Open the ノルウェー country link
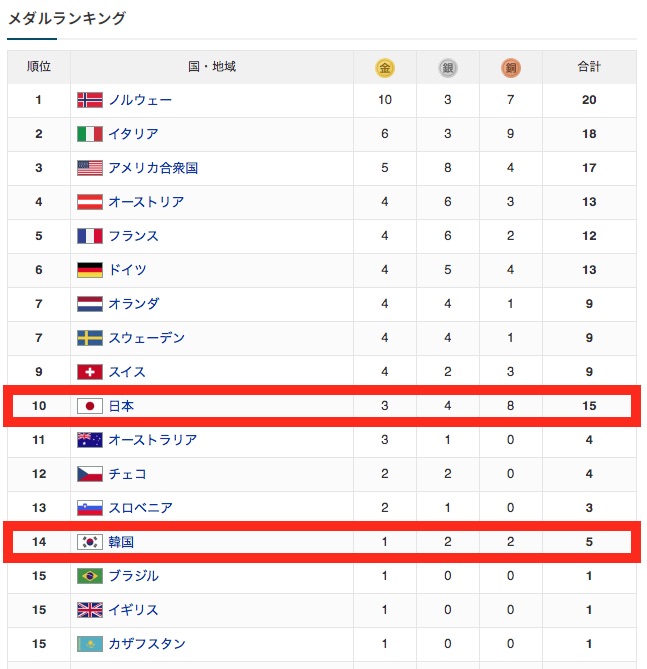The image size is (647, 669). click(140, 100)
